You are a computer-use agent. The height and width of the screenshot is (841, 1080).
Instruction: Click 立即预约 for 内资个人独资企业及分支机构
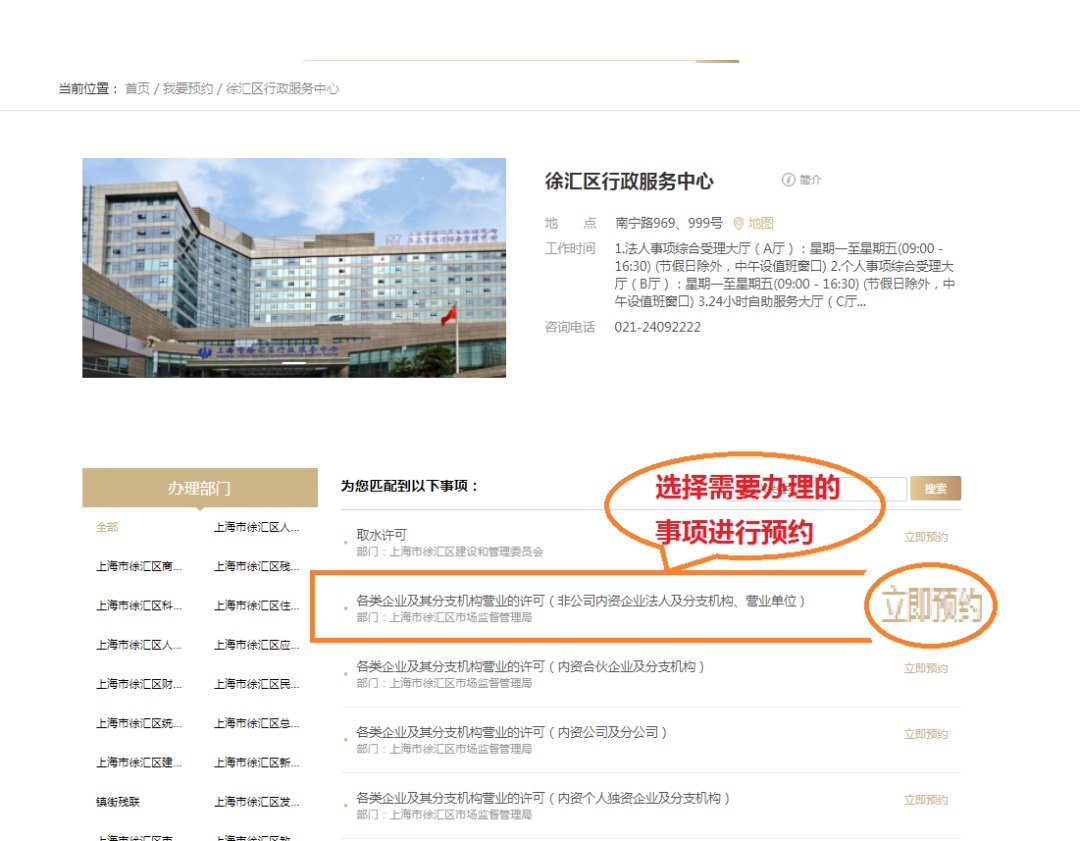point(926,800)
